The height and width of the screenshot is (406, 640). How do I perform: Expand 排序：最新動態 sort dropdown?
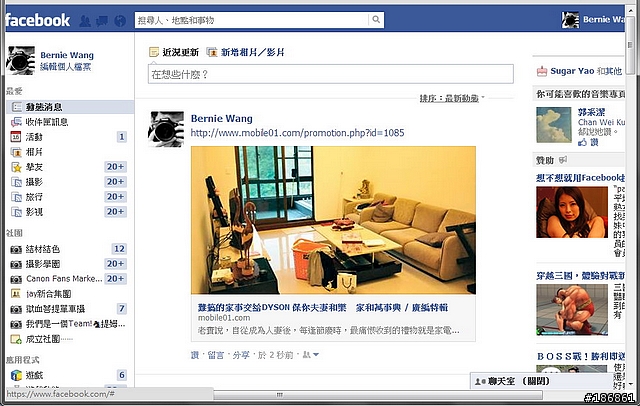point(452,98)
